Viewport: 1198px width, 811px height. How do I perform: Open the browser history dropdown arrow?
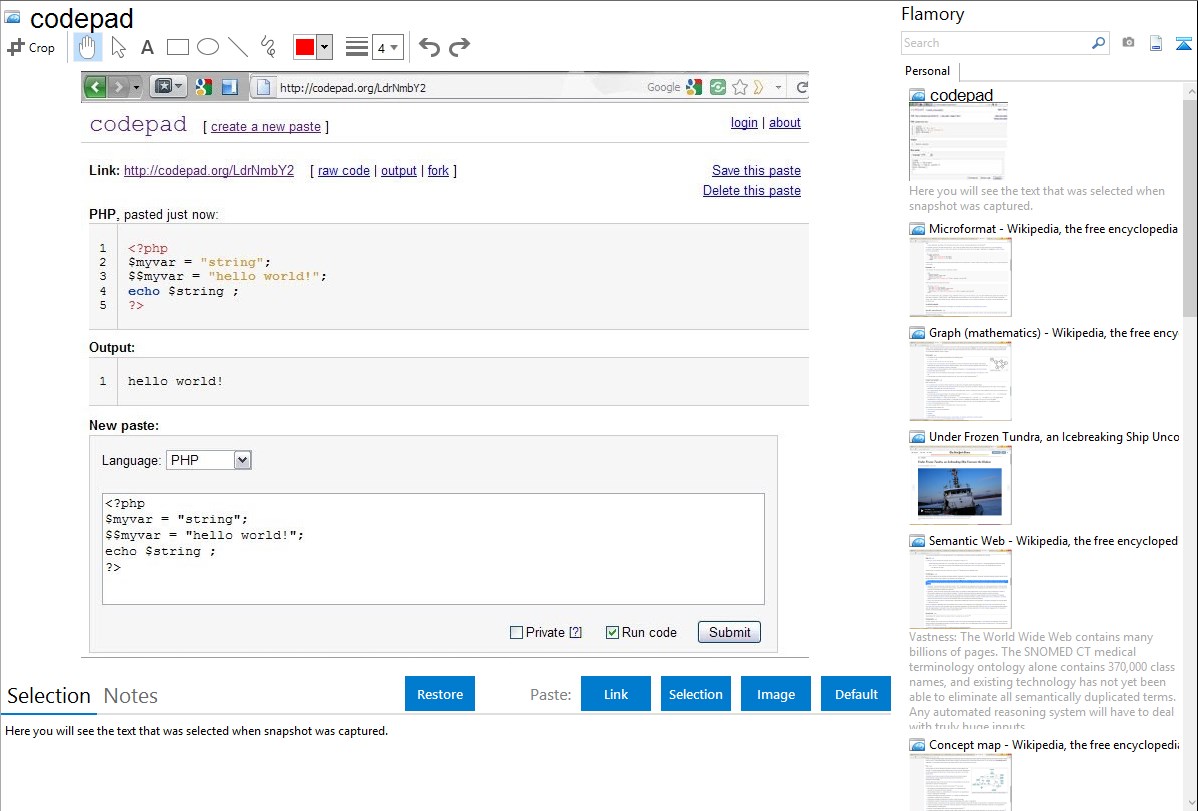click(136, 87)
